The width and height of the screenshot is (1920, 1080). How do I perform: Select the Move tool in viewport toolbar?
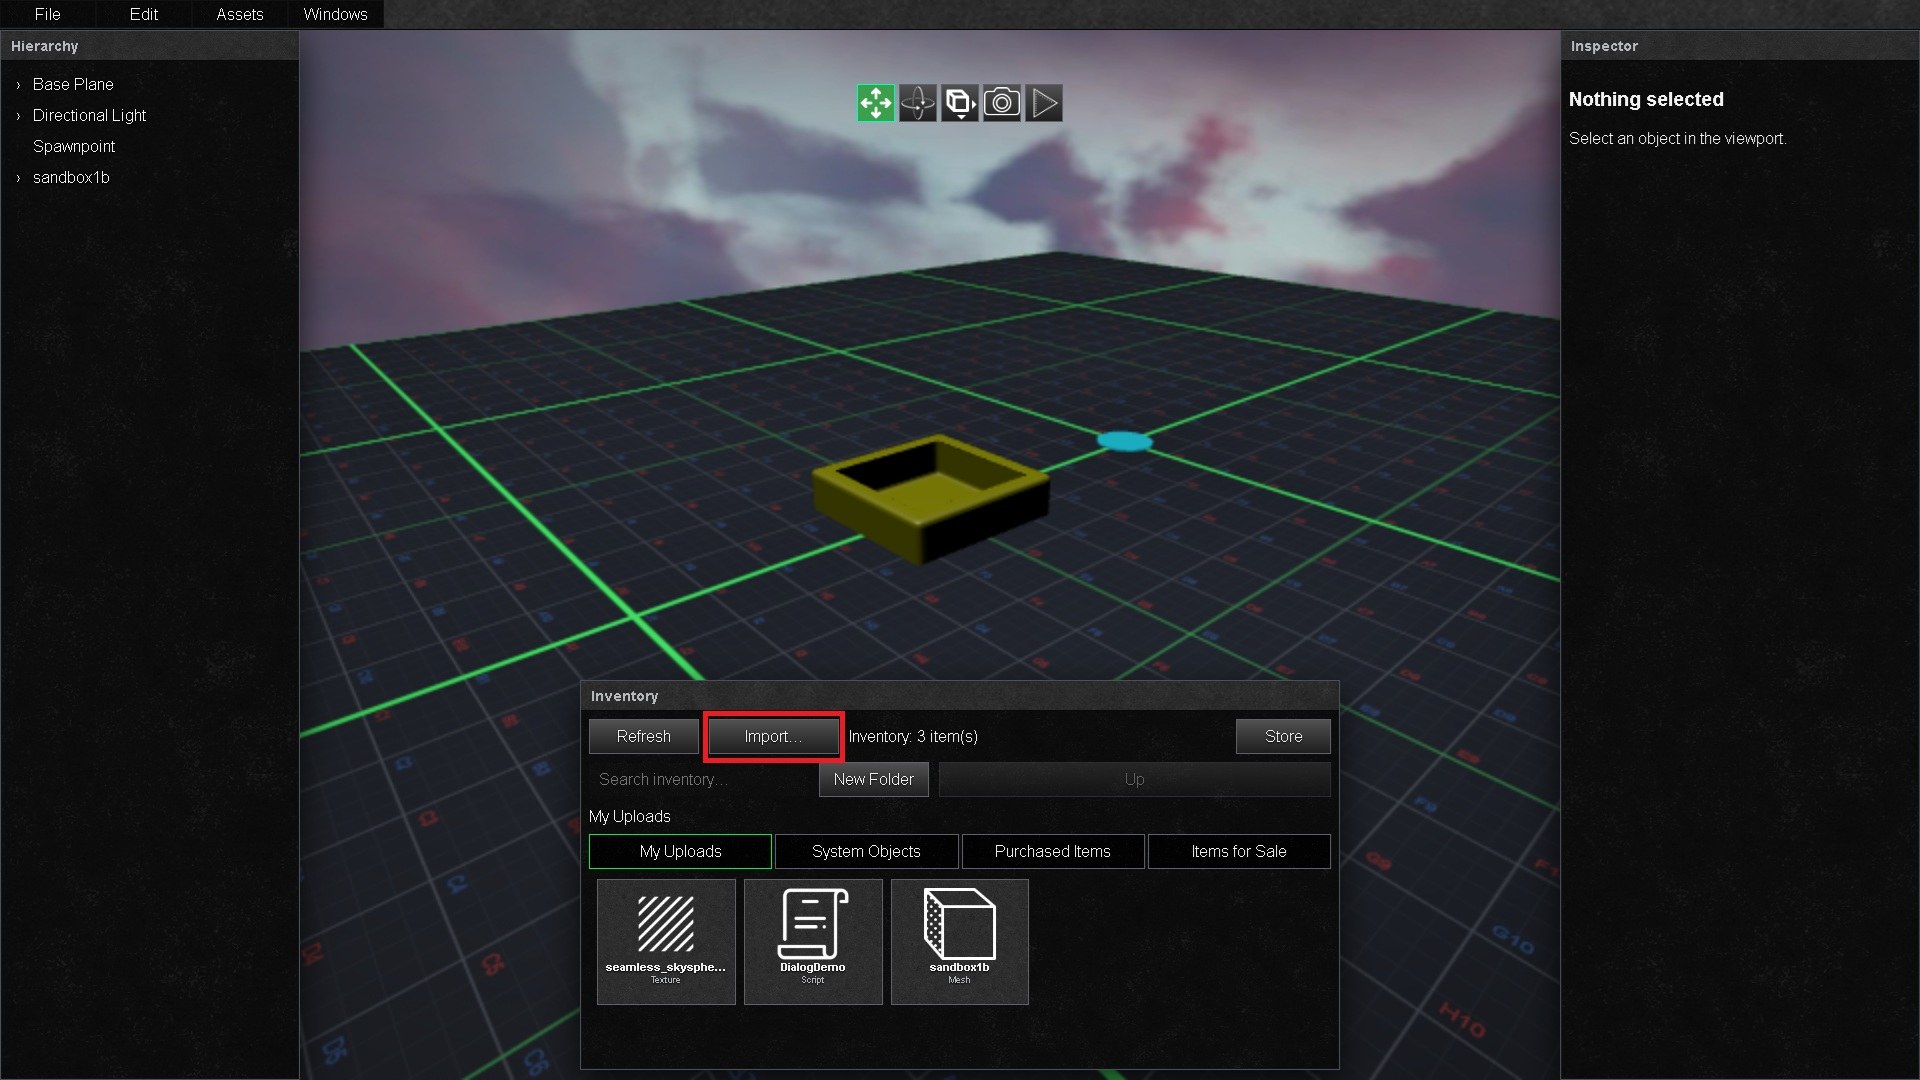tap(875, 103)
